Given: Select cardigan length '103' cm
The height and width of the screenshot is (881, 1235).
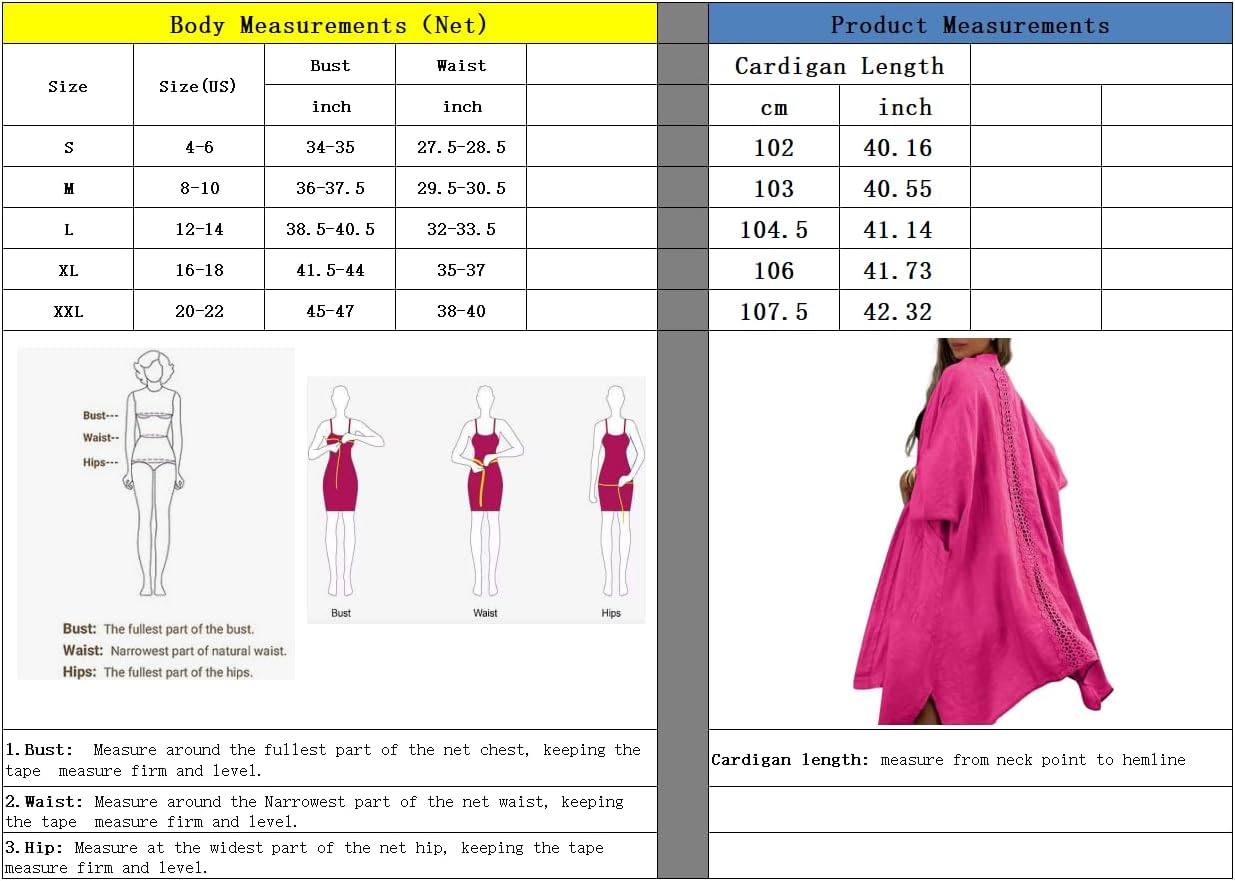Looking at the screenshot, I should click(x=774, y=188).
